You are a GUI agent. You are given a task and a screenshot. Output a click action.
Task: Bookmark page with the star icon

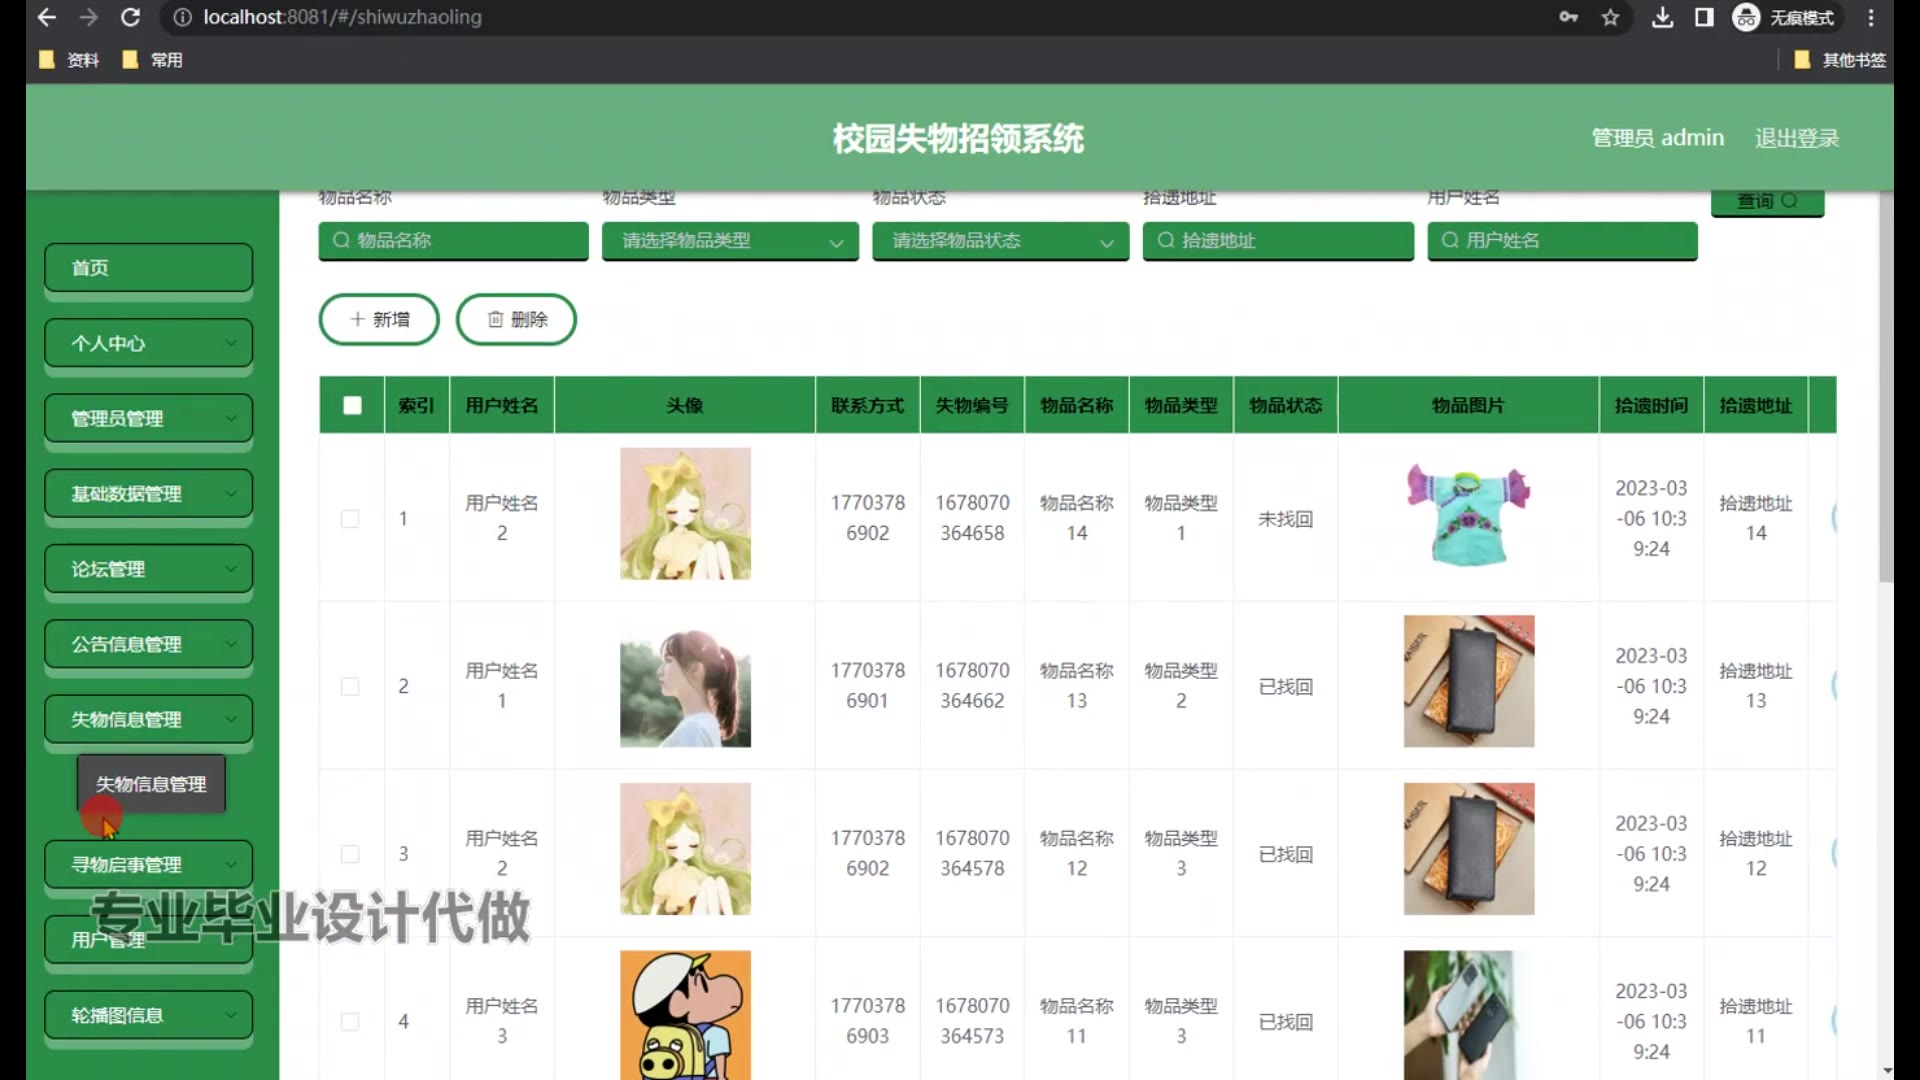coord(1610,17)
